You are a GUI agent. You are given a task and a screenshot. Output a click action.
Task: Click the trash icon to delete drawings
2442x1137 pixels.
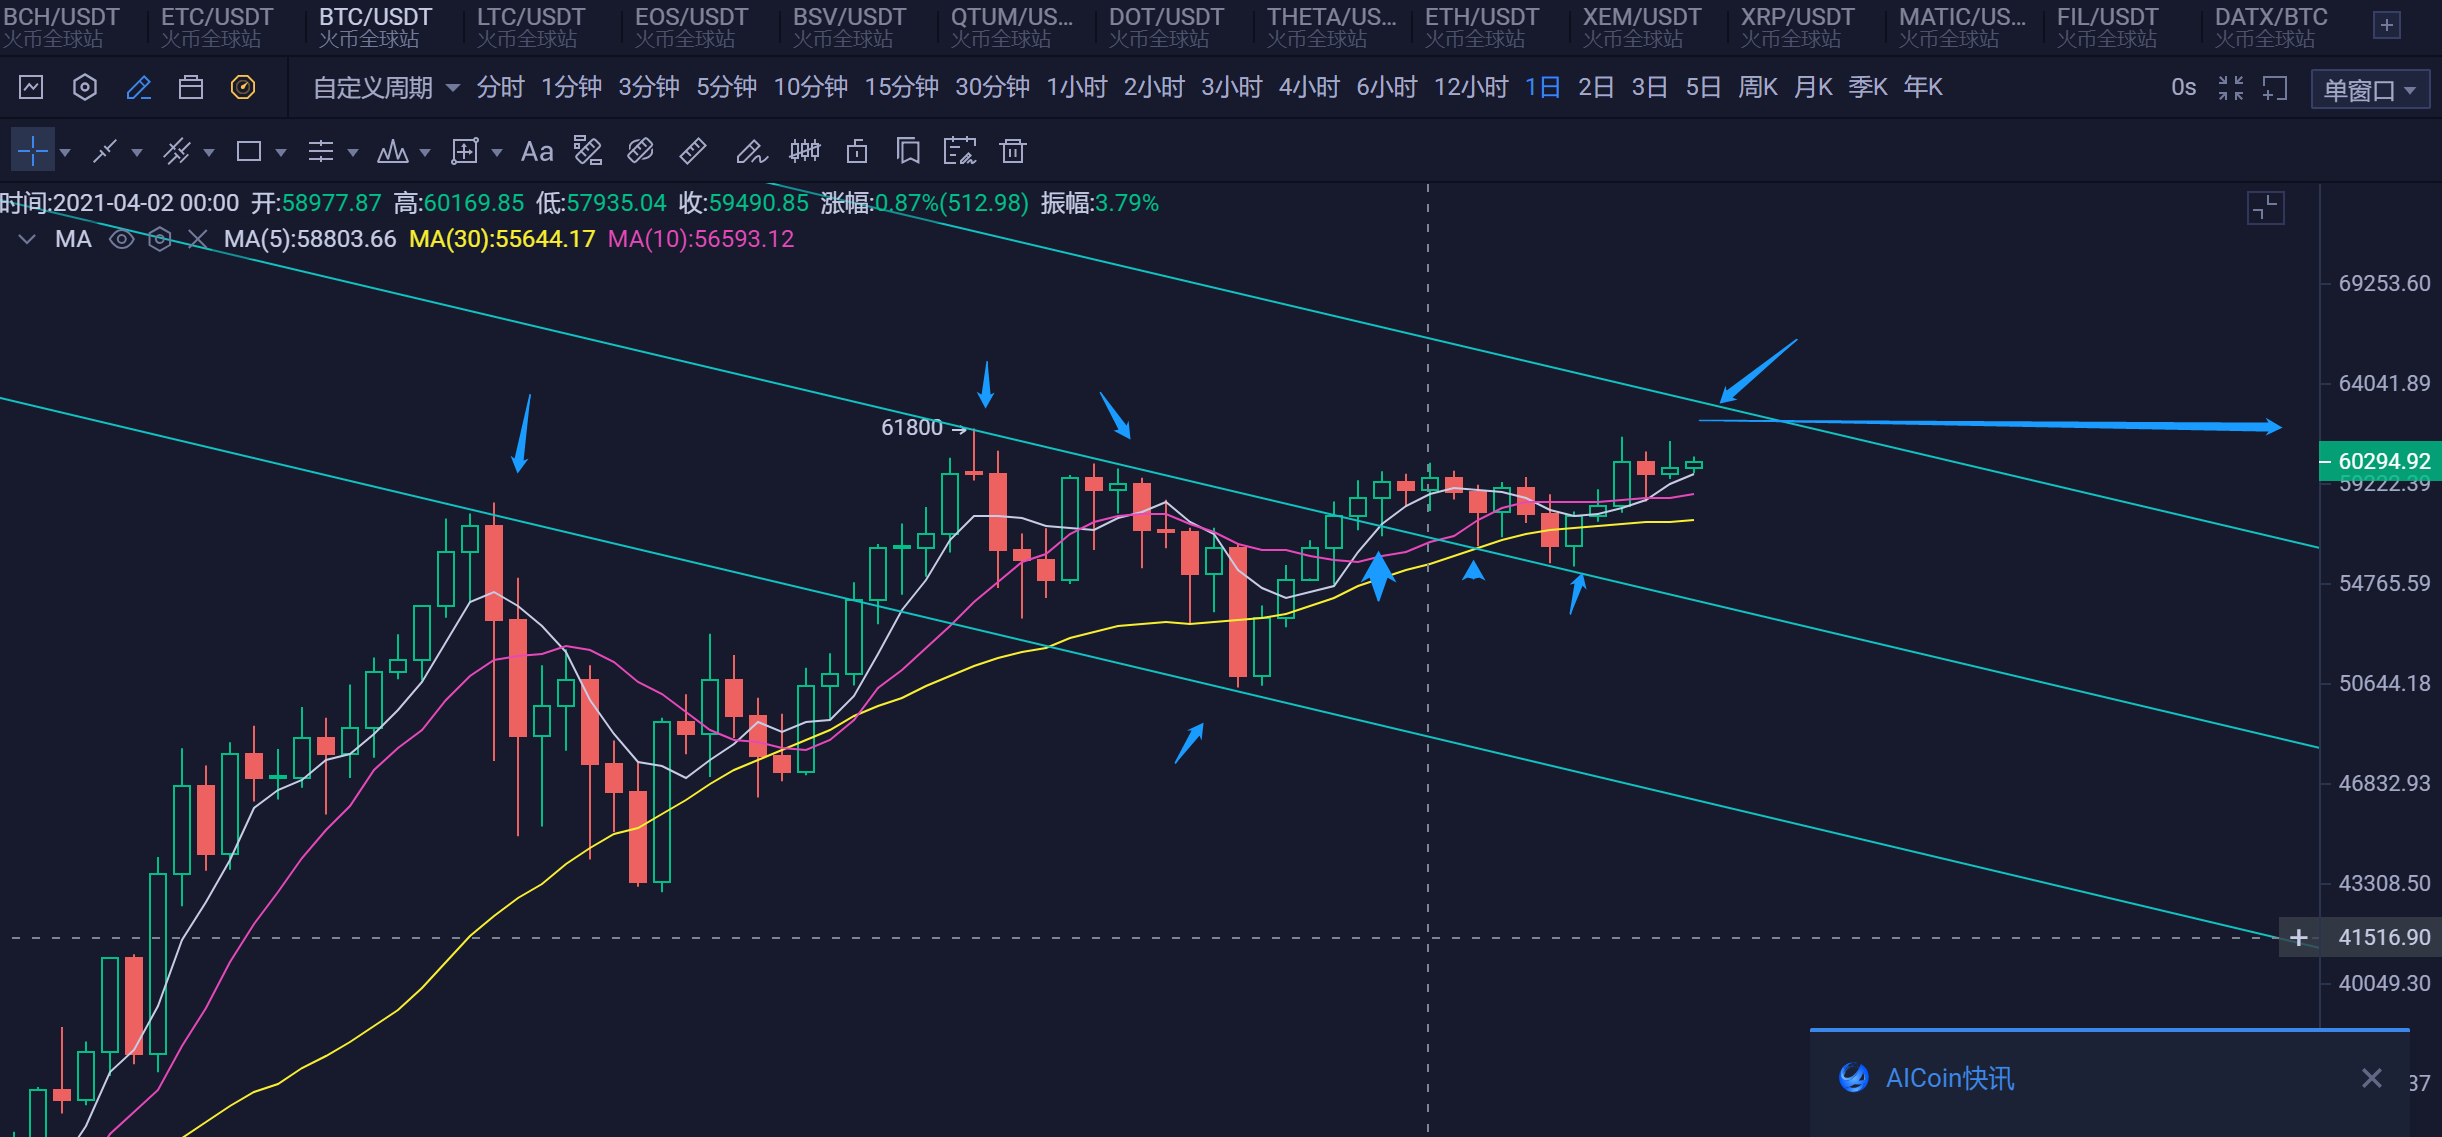pos(1013,152)
